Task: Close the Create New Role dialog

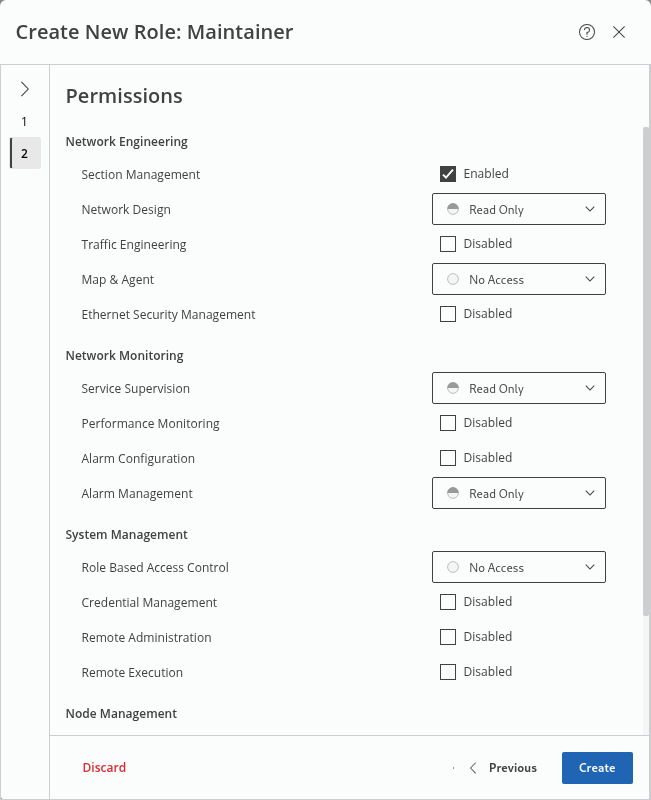Action: (x=619, y=32)
